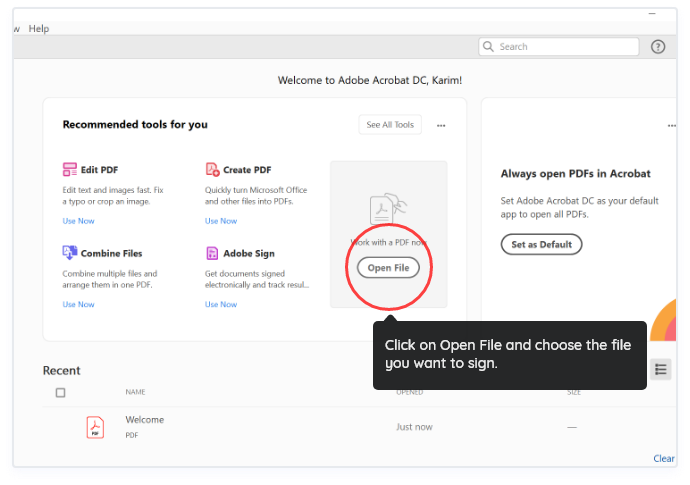Click Use Now under Edit PDF
This screenshot has width=690, height=485.
coord(78,221)
